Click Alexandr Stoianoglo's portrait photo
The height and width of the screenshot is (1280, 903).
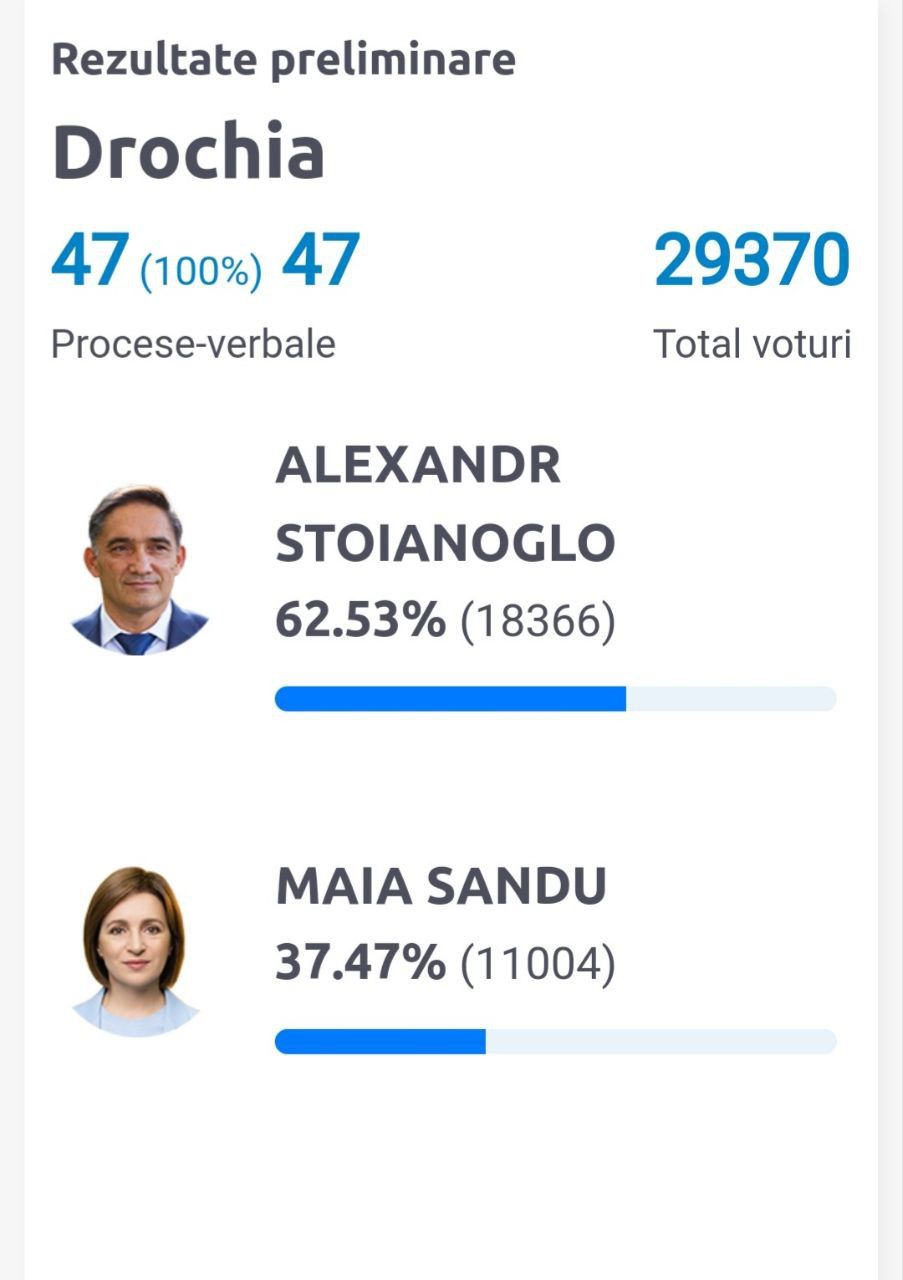[x=139, y=569]
